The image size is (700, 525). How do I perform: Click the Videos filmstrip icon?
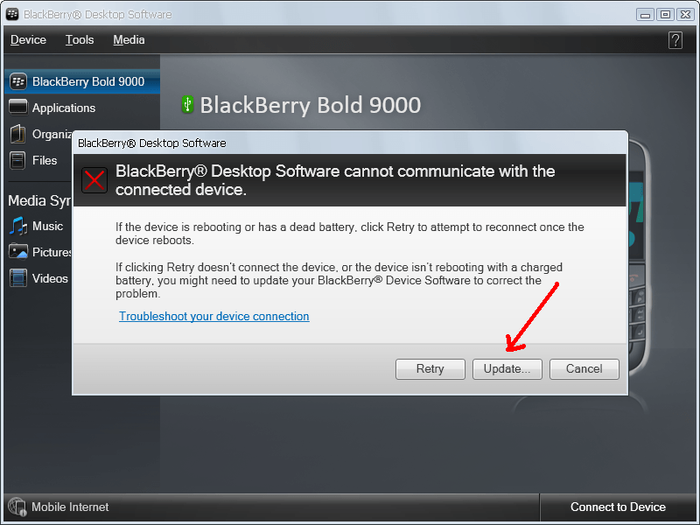pos(18,278)
